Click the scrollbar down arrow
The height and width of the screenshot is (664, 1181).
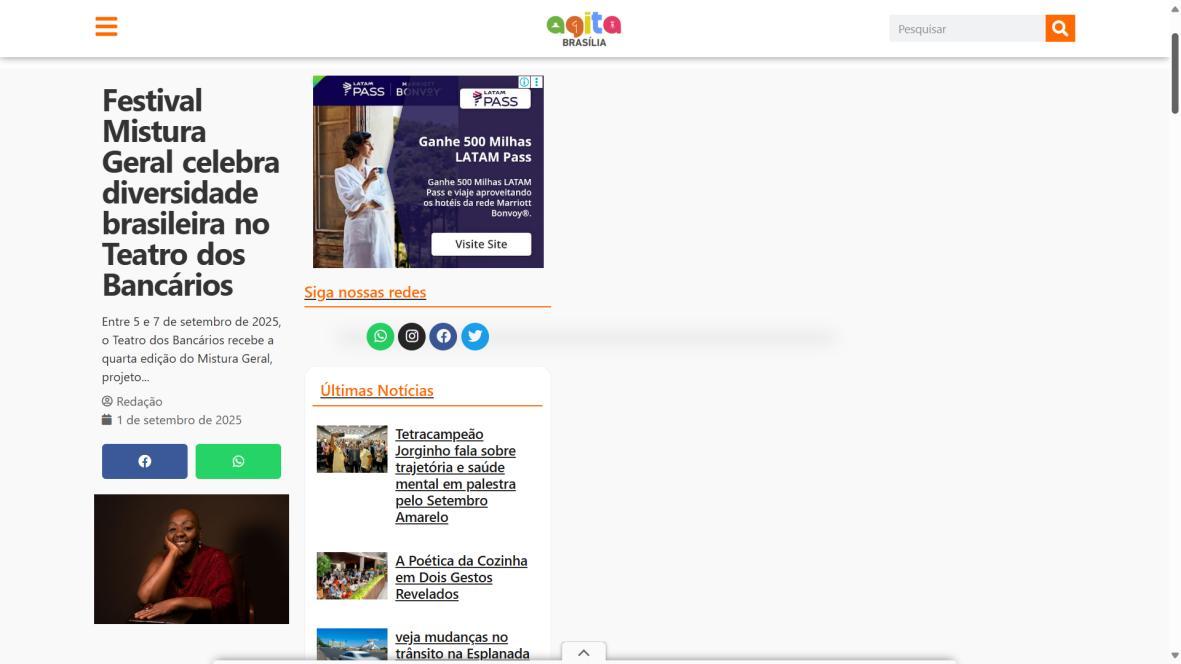(x=1174, y=656)
